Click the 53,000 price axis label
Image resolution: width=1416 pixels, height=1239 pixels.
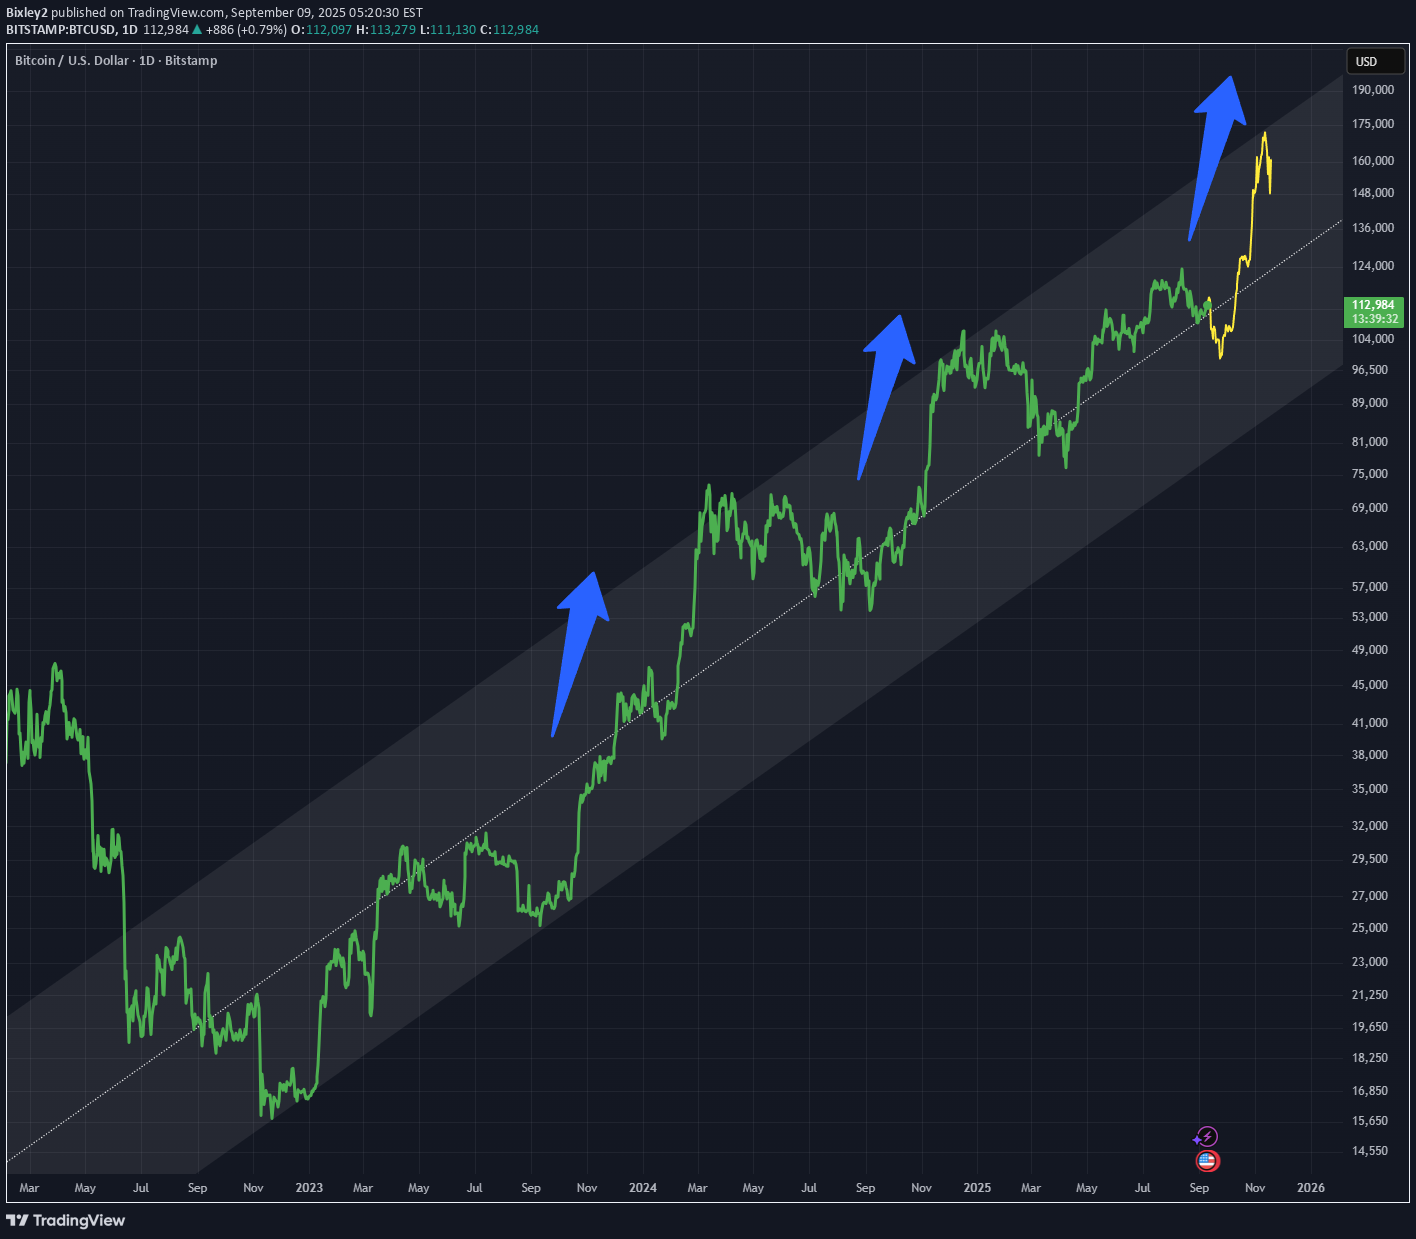1370,617
